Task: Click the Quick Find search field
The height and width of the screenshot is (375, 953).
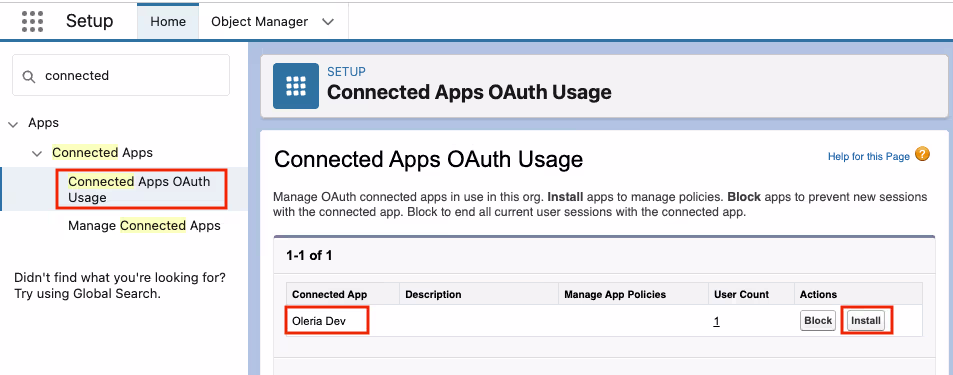Action: (x=121, y=75)
